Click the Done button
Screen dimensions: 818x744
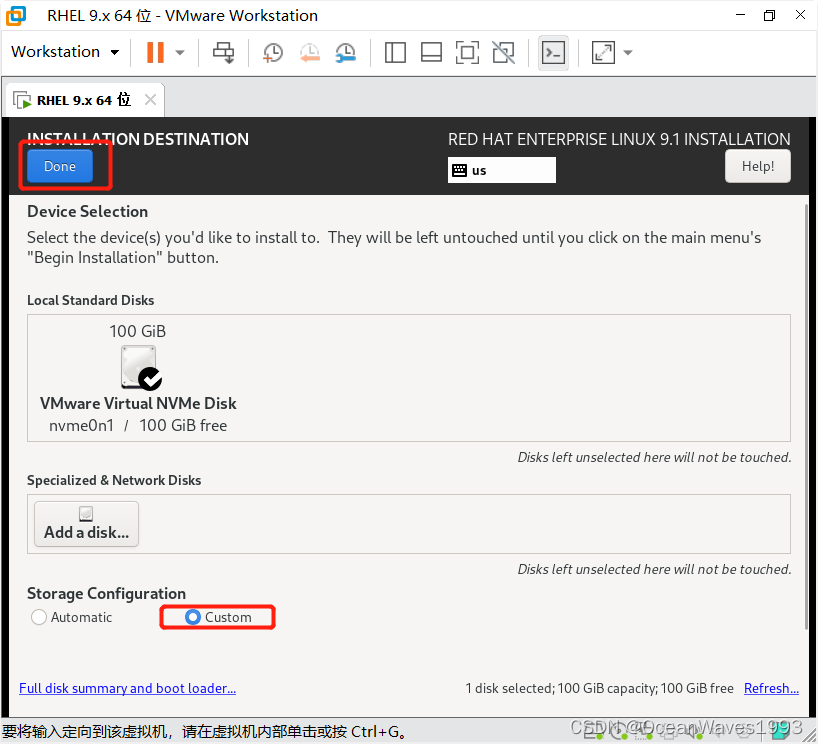coord(60,166)
